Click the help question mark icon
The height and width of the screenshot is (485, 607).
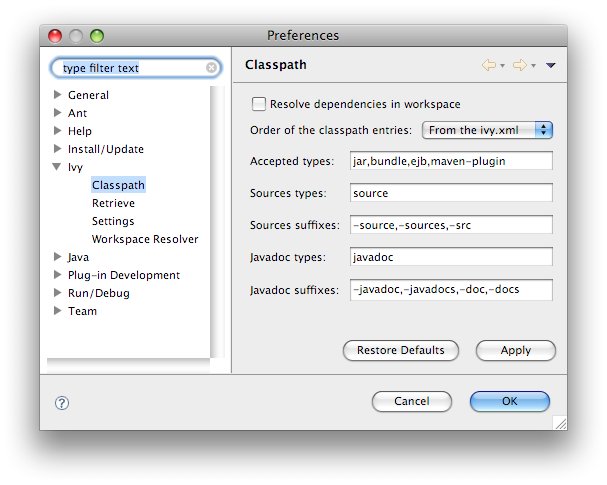[61, 402]
